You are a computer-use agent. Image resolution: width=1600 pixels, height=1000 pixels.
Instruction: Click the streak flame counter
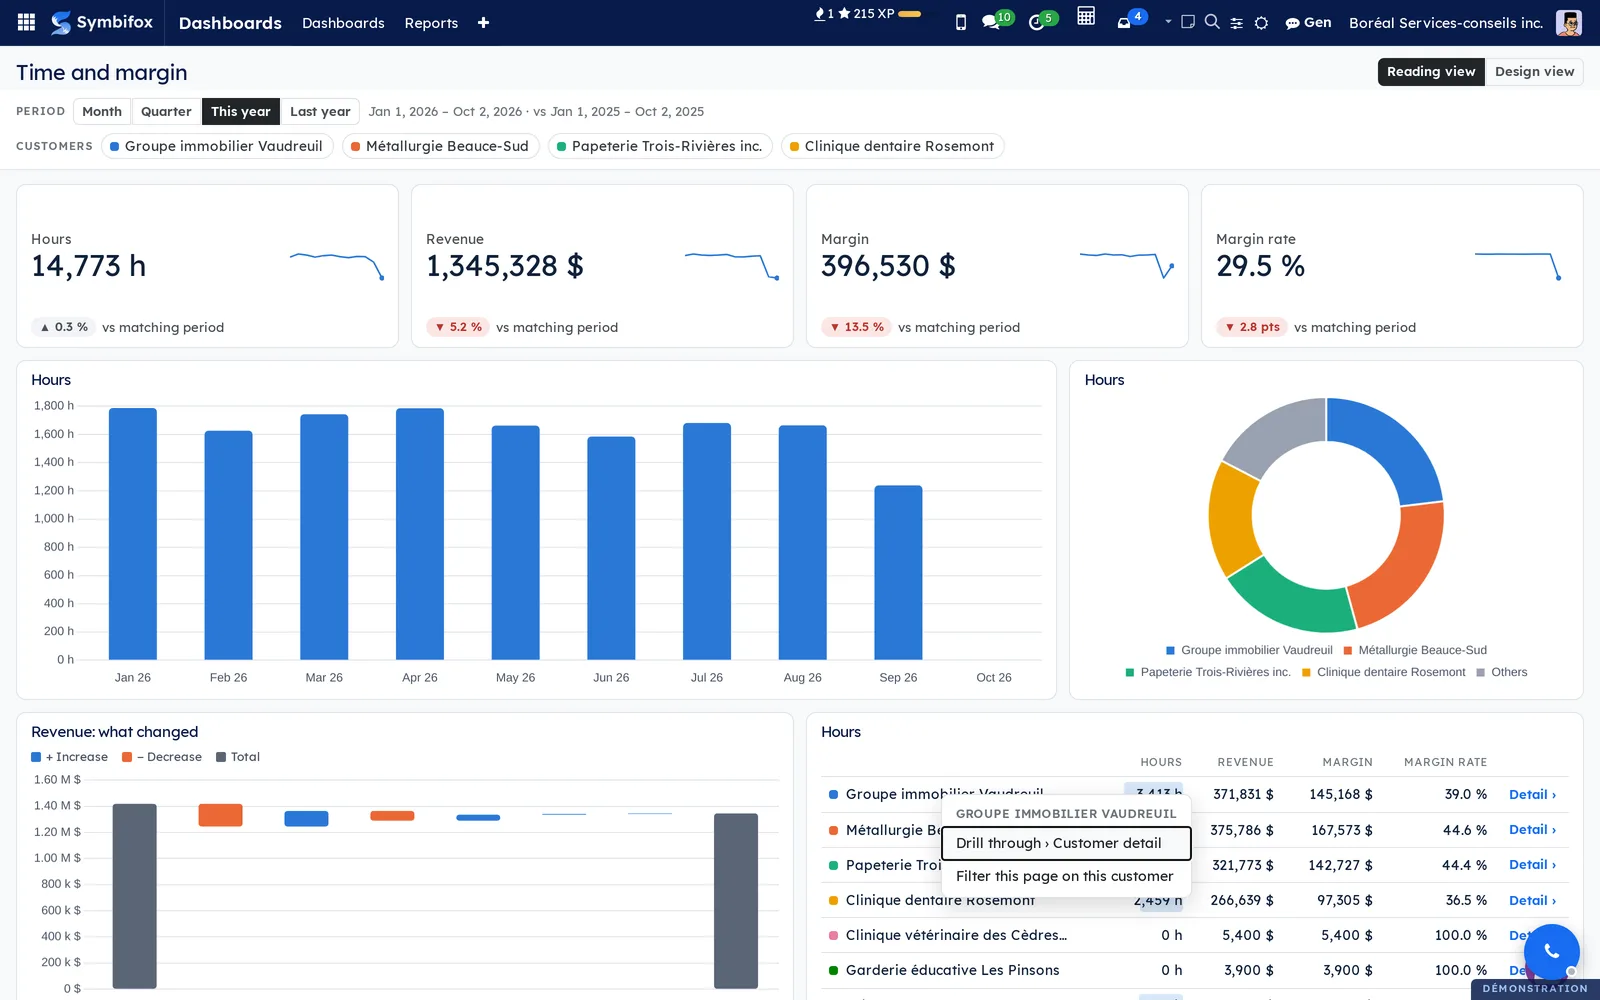(x=824, y=14)
